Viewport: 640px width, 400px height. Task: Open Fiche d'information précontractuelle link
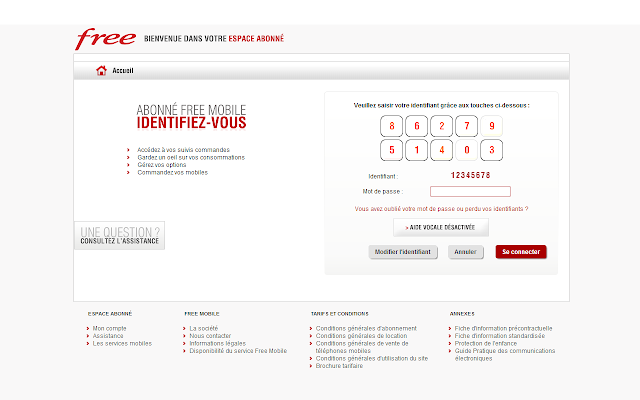503,328
